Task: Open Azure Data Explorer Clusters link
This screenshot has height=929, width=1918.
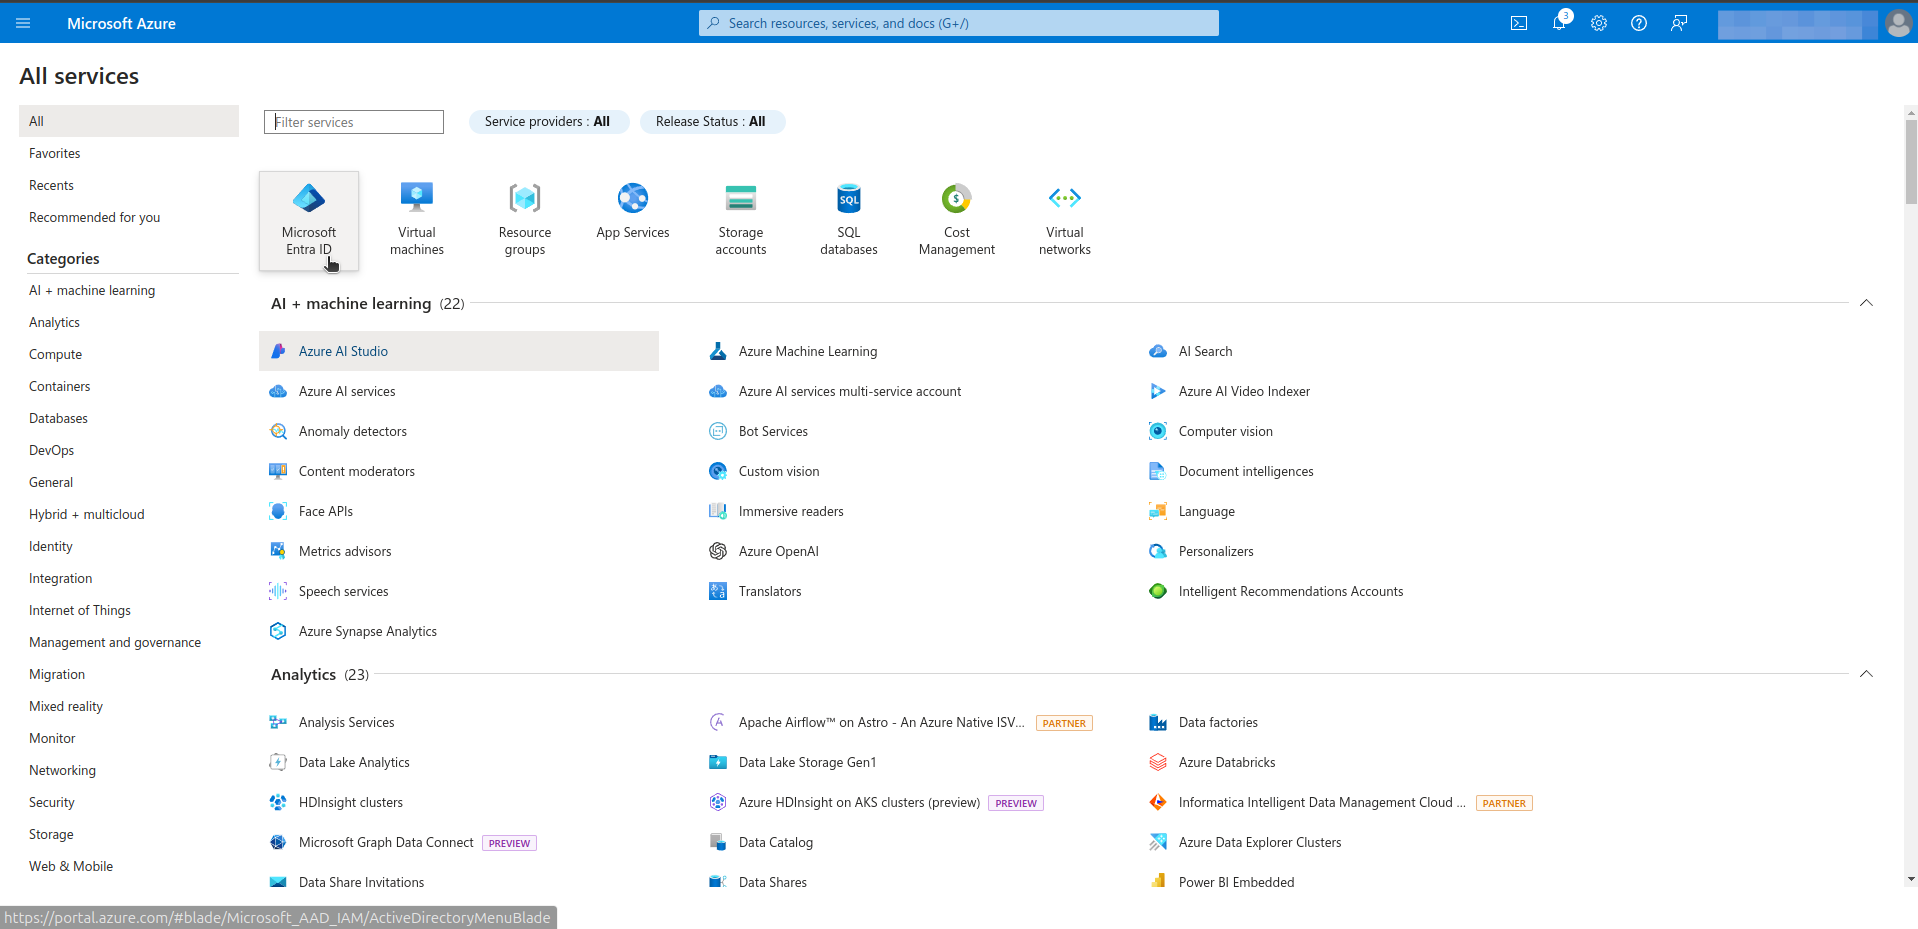Action: coord(1260,842)
